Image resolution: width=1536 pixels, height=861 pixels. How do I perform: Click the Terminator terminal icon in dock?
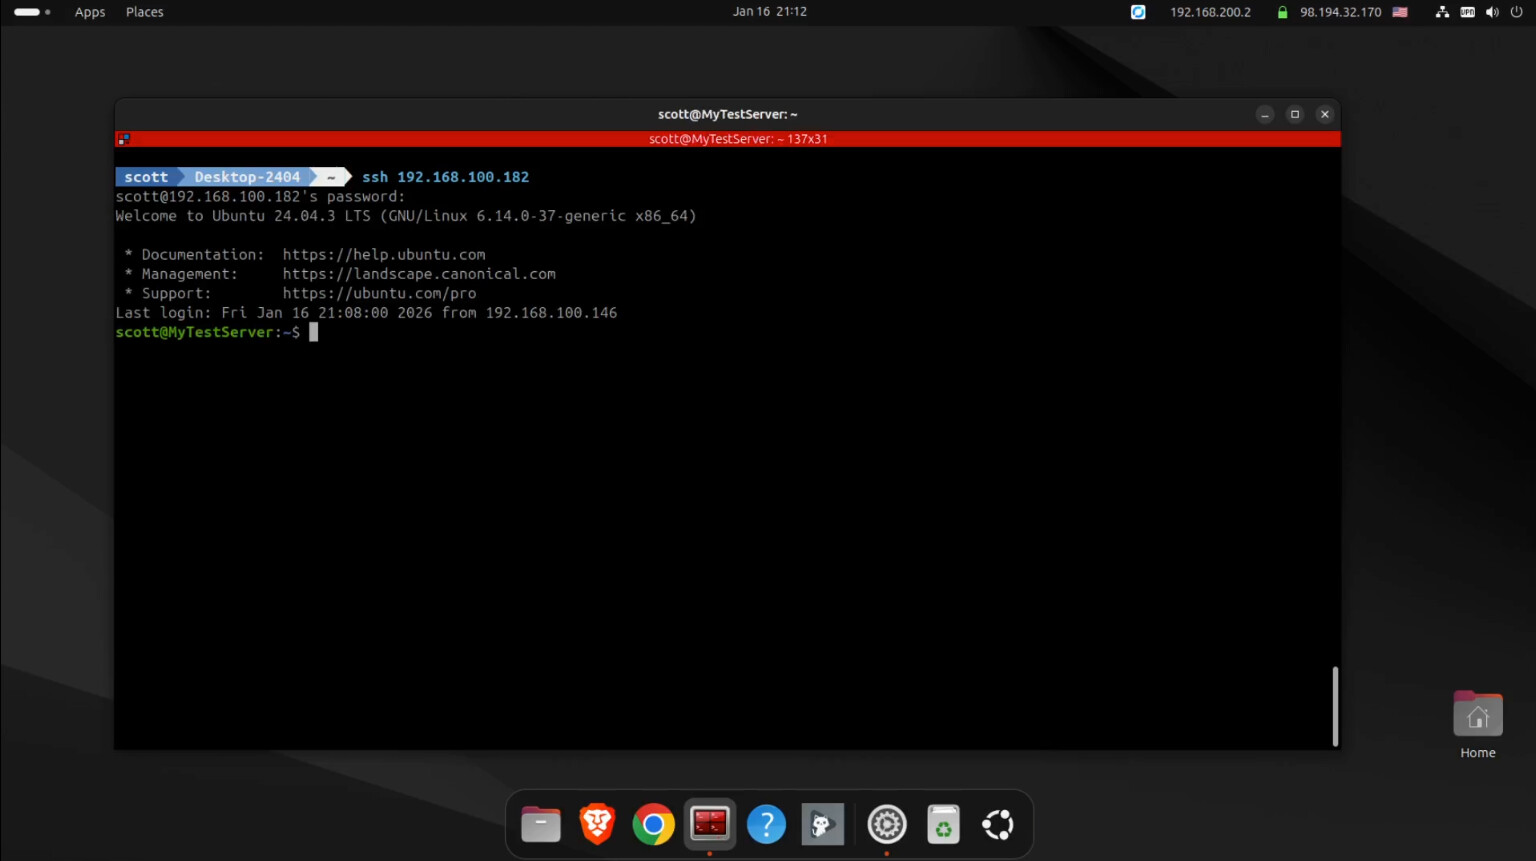click(710, 824)
